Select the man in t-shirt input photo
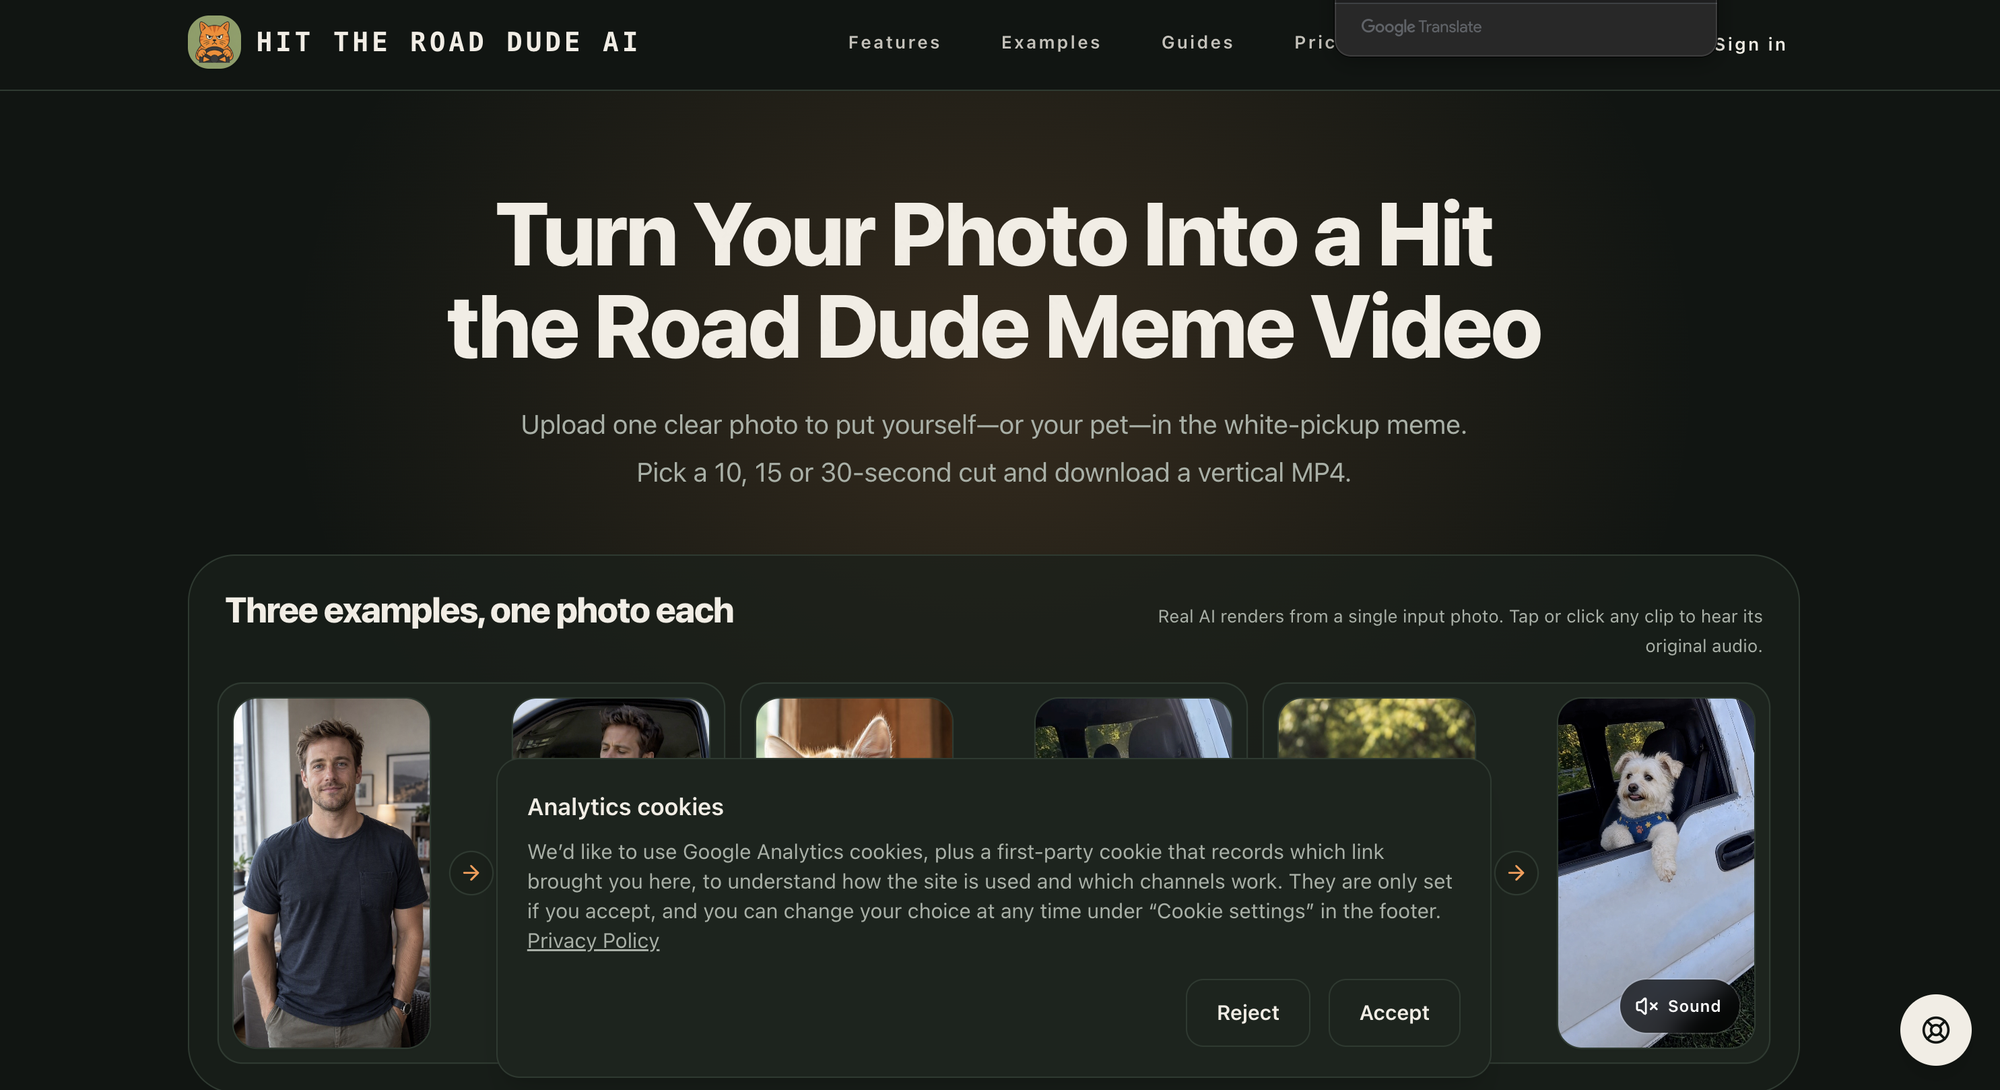2000x1090 pixels. coord(332,873)
